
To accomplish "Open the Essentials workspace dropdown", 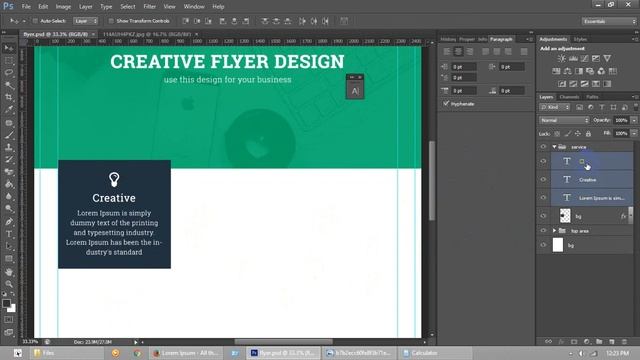I will pos(609,21).
